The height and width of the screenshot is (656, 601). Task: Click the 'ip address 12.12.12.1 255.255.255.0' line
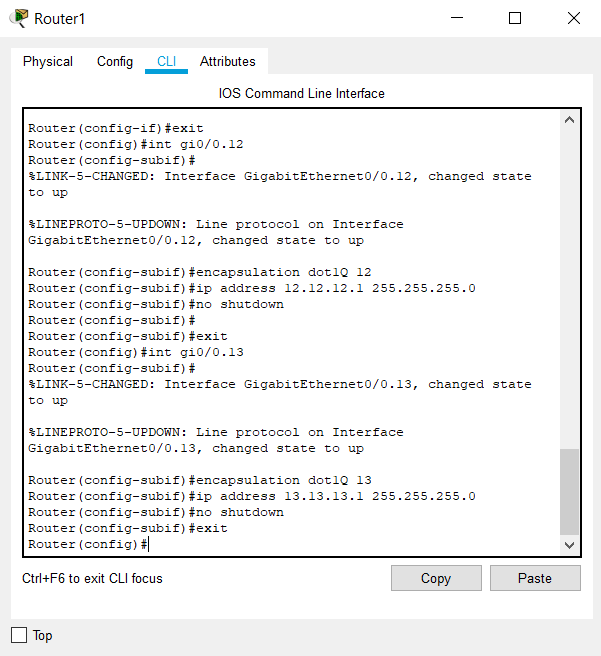pos(252,288)
